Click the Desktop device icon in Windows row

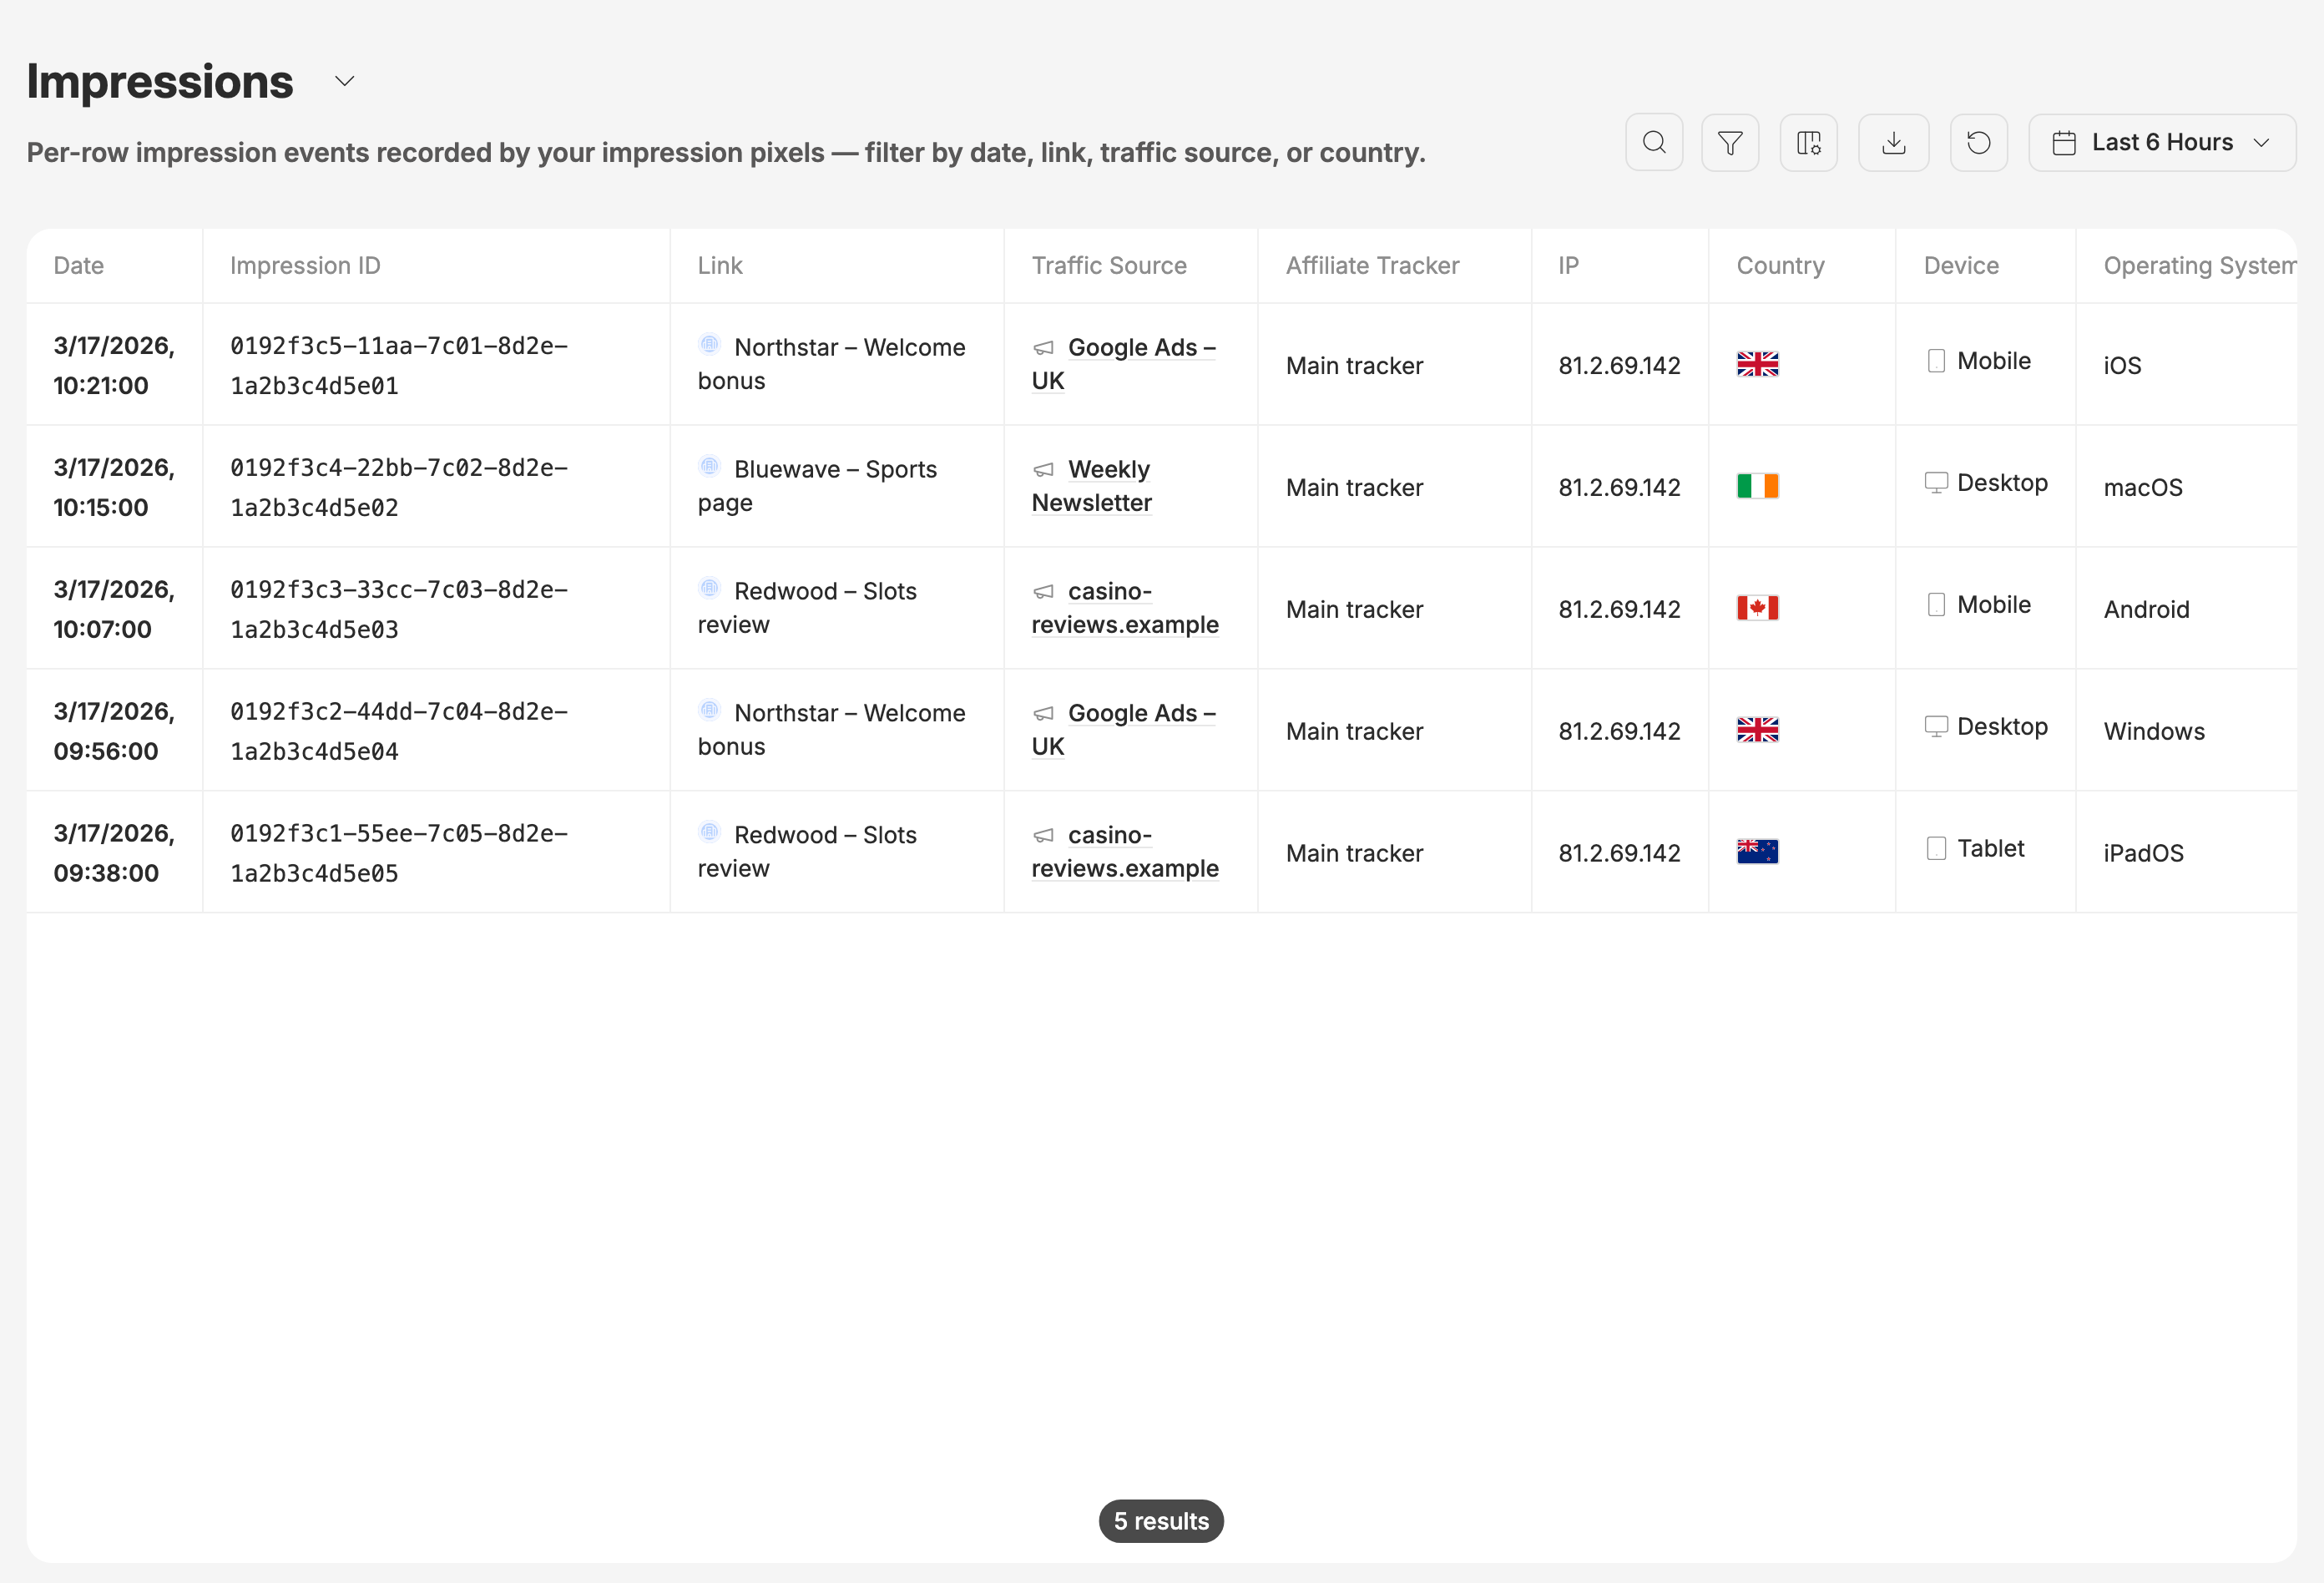(1936, 727)
